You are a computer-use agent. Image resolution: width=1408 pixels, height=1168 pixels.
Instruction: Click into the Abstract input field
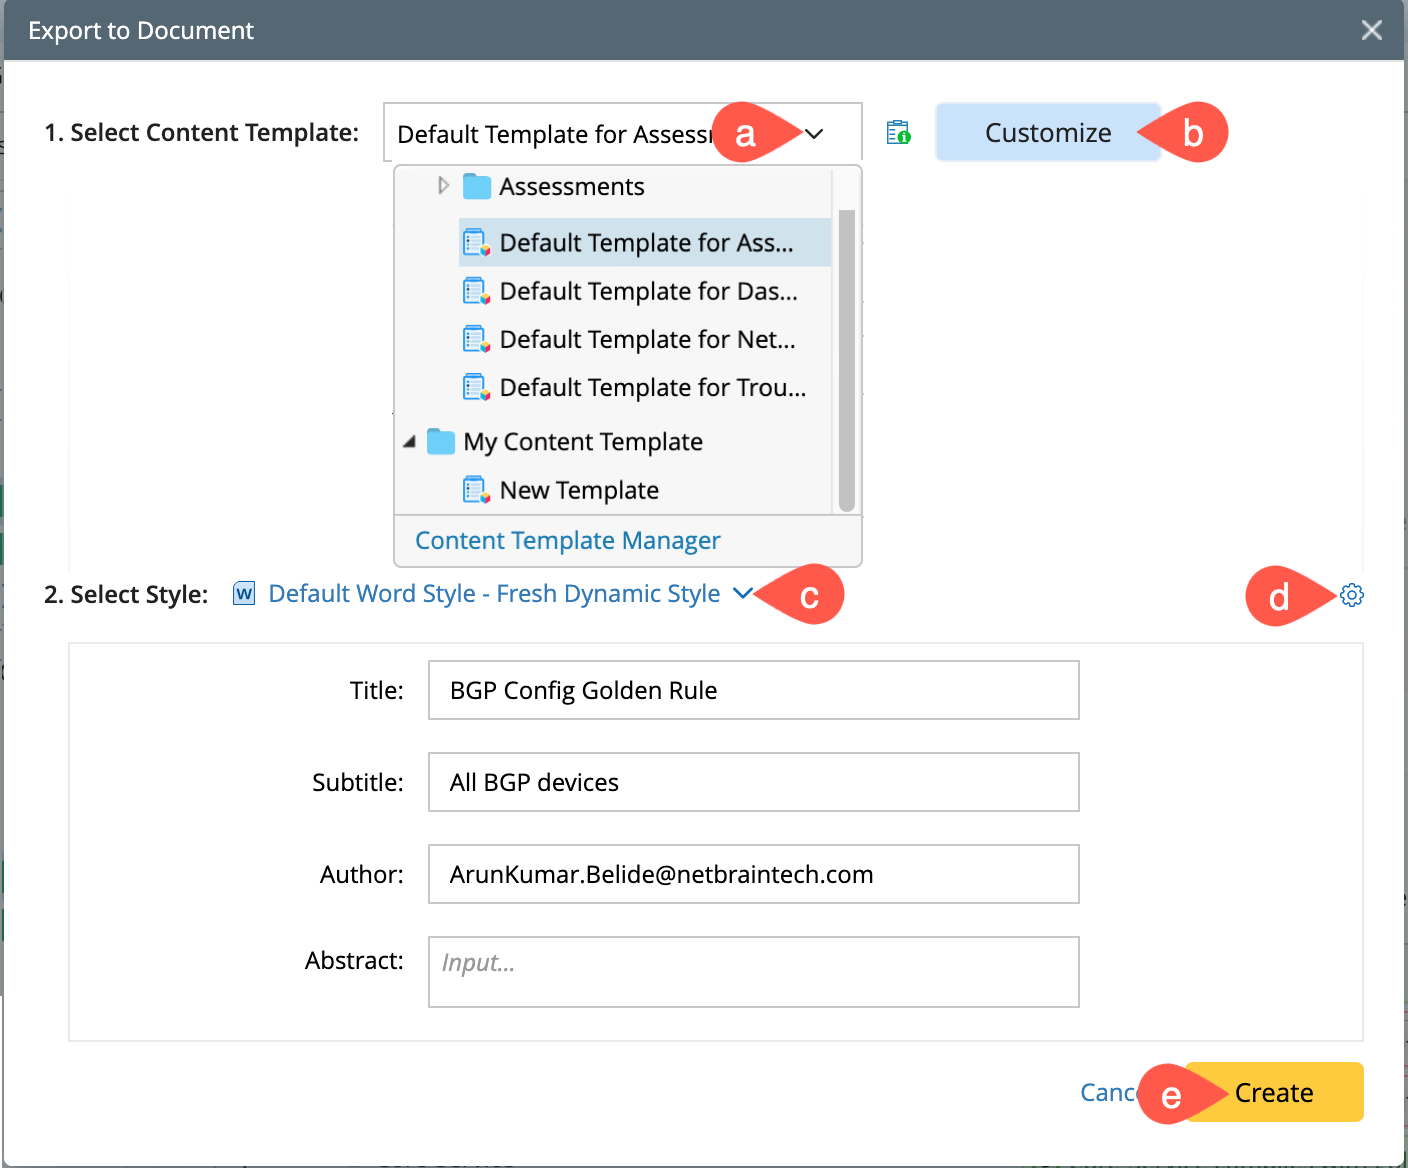click(x=753, y=971)
